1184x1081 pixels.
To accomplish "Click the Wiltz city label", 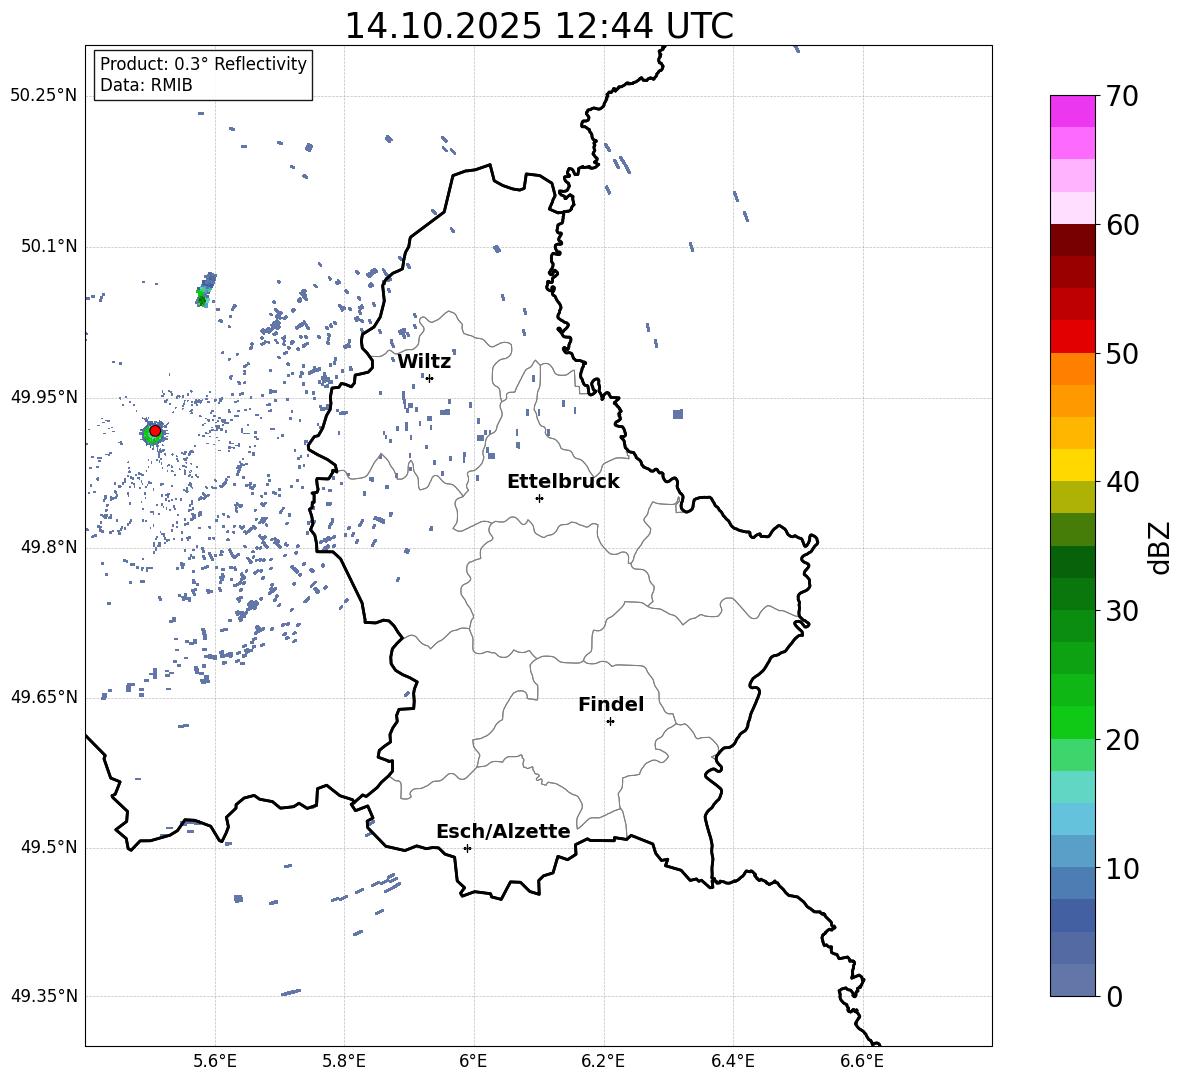I will pyautogui.click(x=424, y=362).
